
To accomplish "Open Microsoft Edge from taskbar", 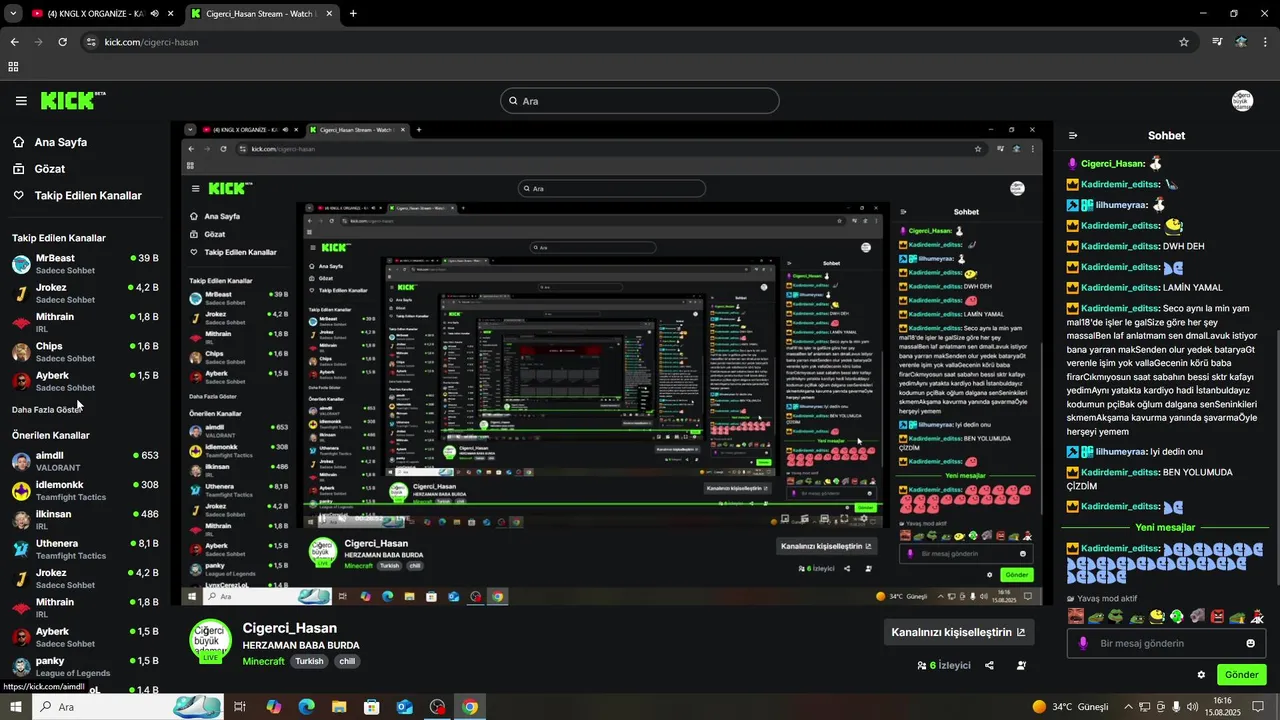I will (306, 707).
